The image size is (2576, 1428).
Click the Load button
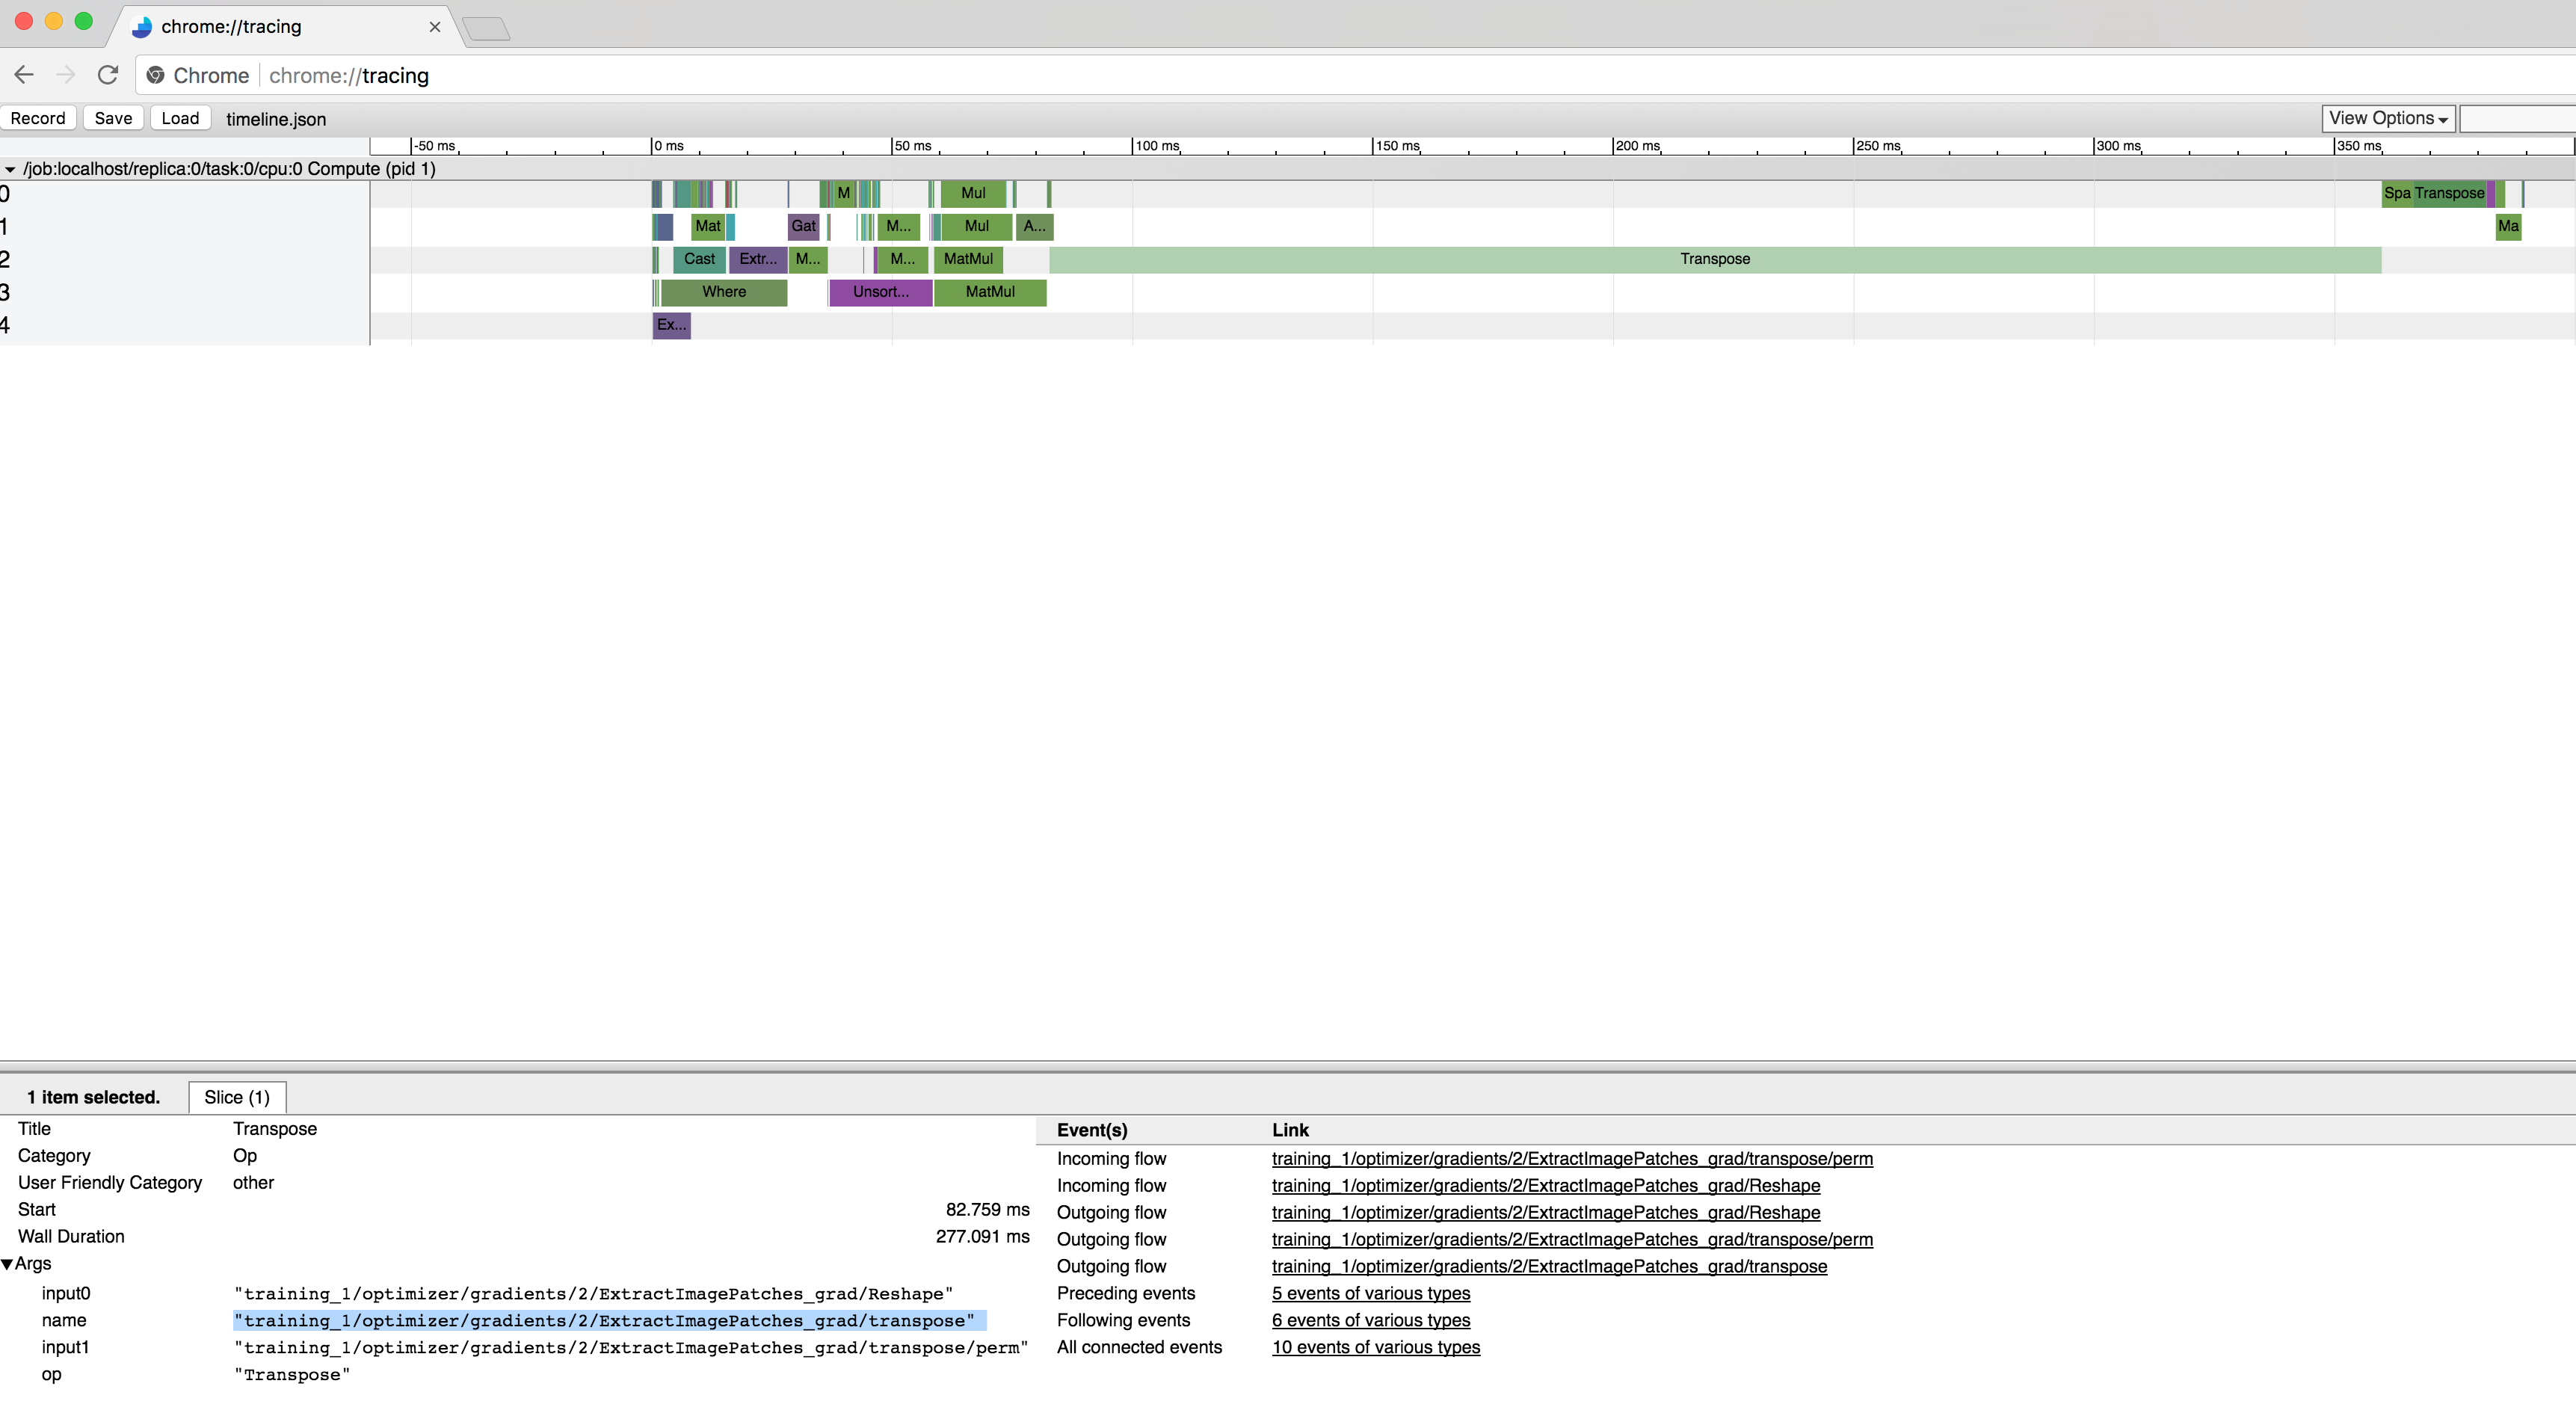tap(179, 118)
